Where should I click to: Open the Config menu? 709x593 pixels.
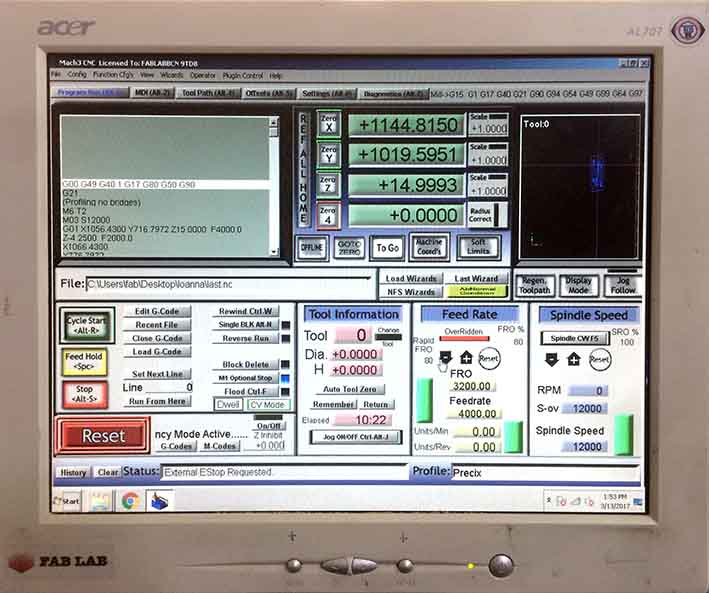click(77, 75)
